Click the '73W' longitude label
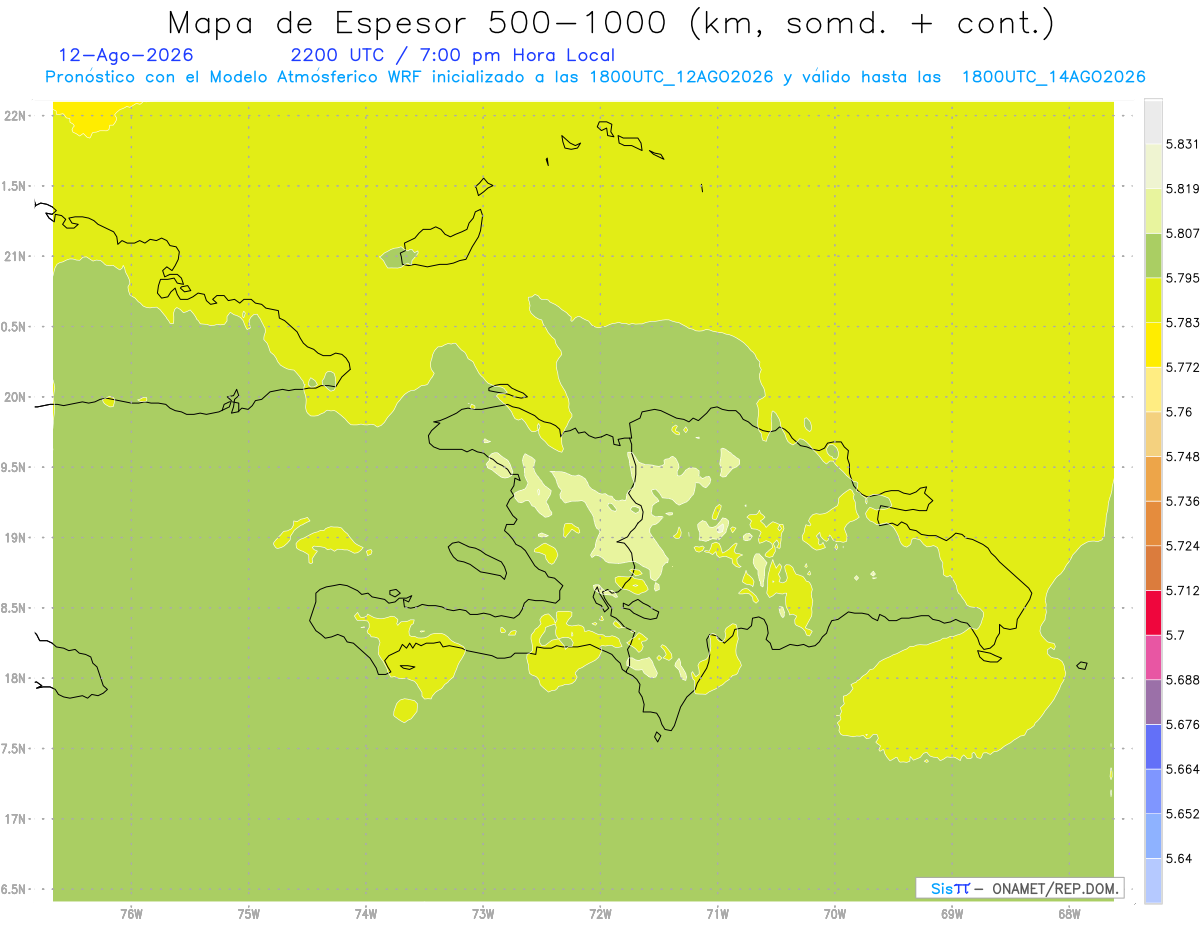Viewport: 1200px width, 927px height. pyautogui.click(x=483, y=914)
